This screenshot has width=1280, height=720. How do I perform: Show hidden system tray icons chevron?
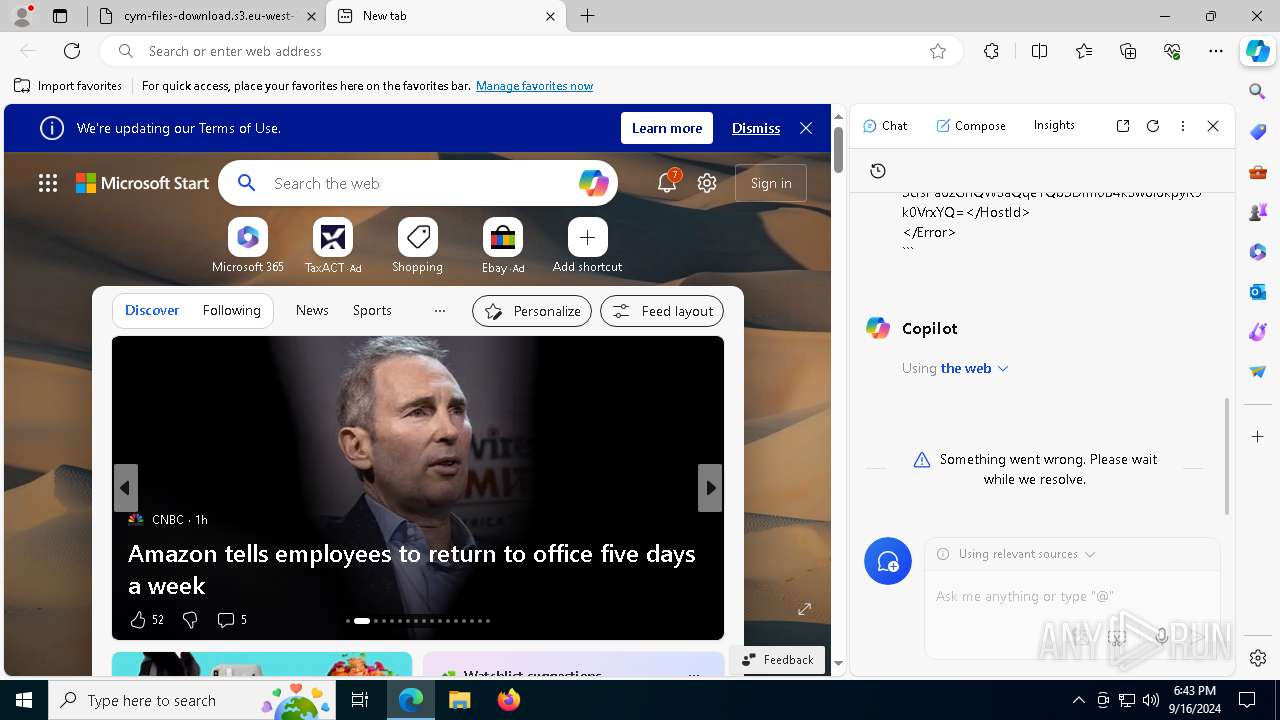click(x=1078, y=700)
